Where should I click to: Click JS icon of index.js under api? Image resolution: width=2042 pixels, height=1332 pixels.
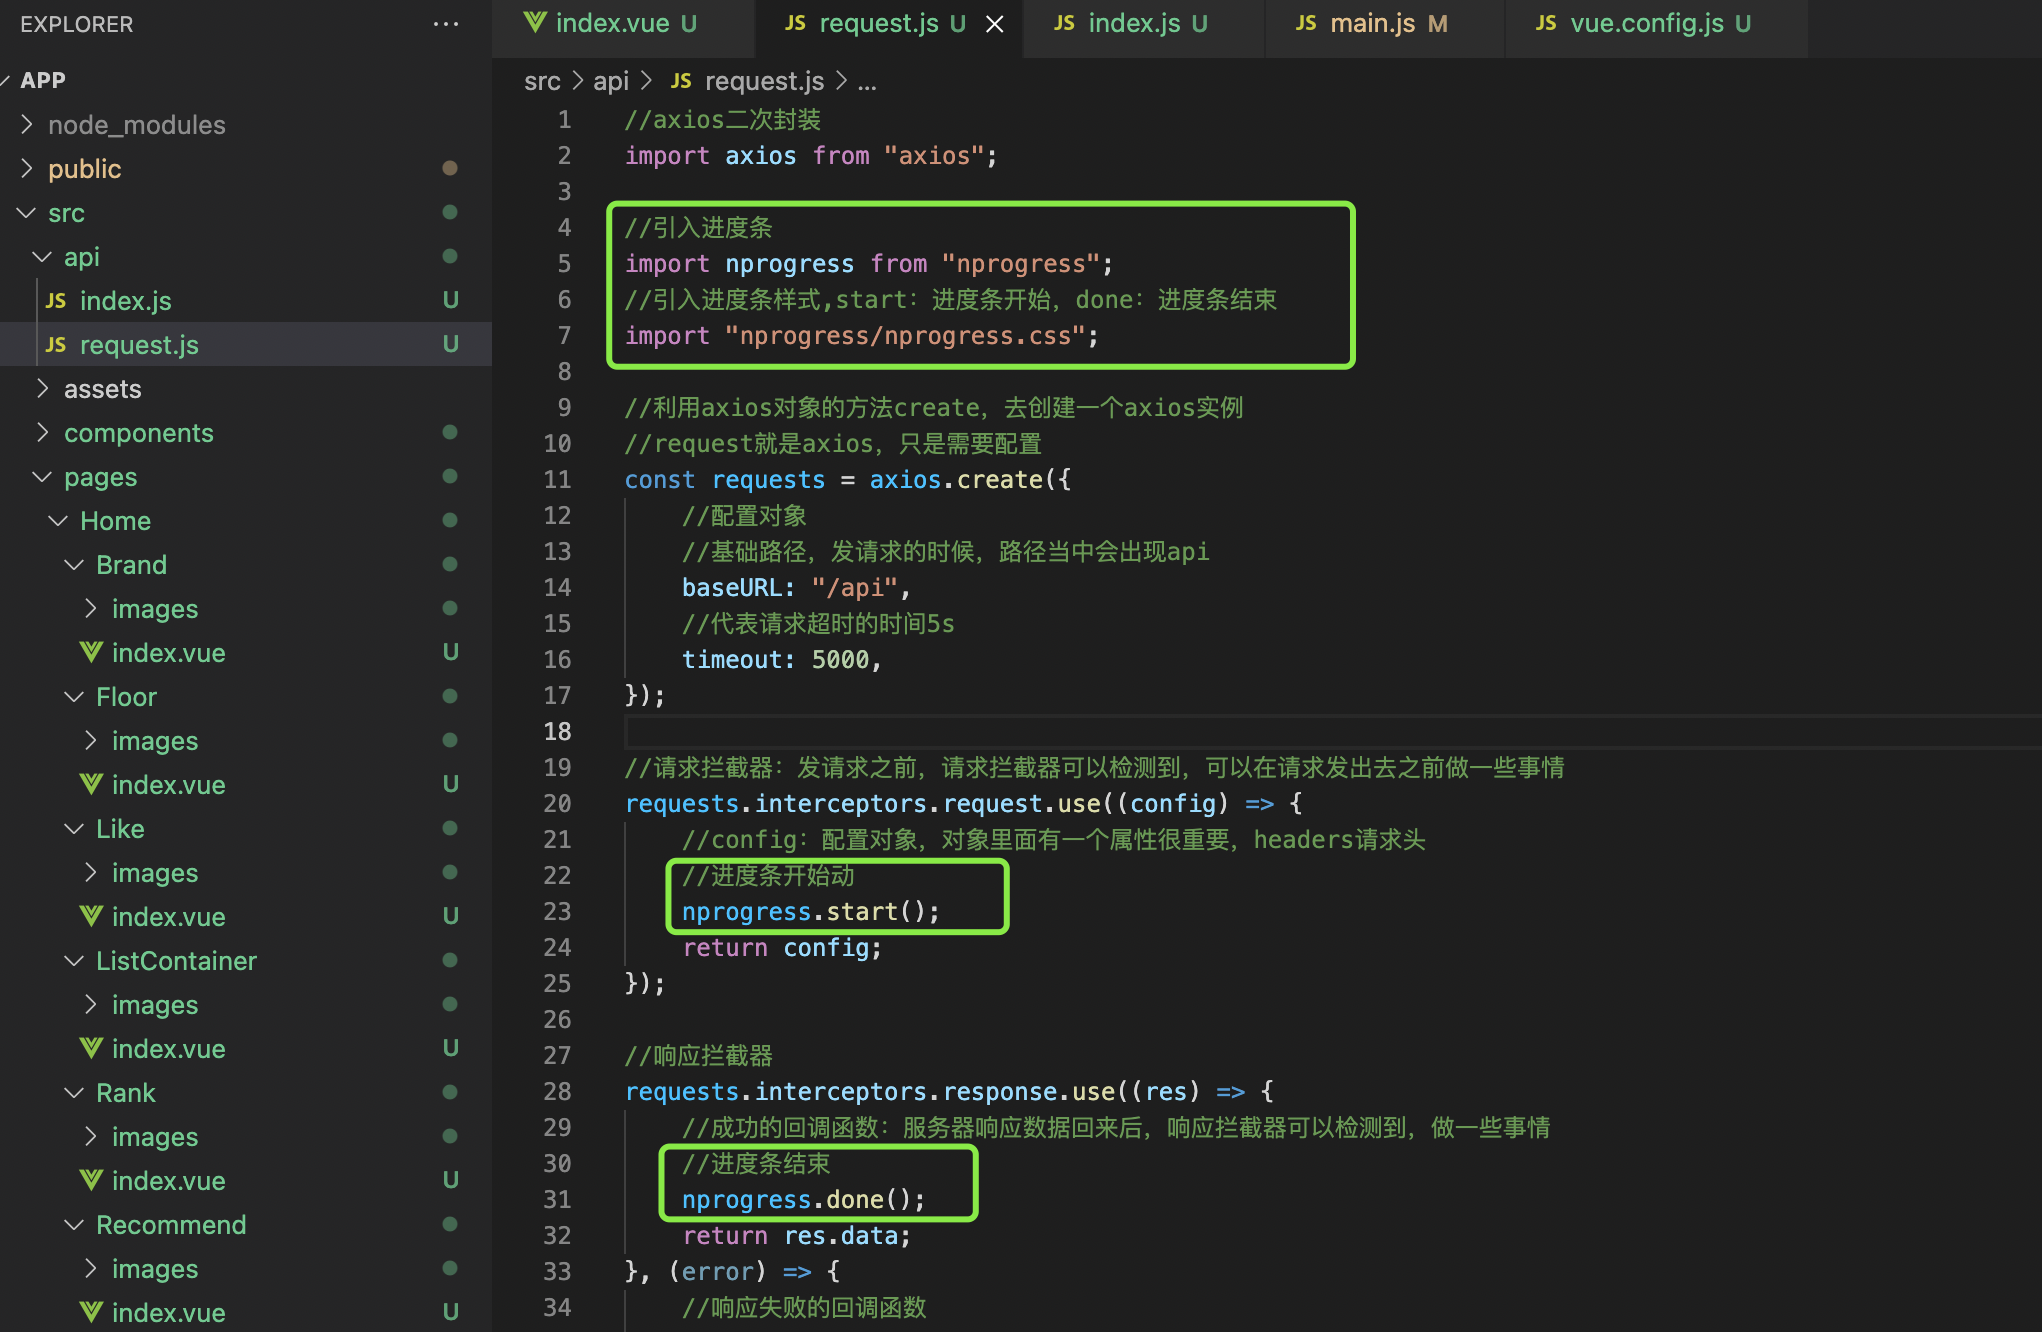tap(56, 301)
